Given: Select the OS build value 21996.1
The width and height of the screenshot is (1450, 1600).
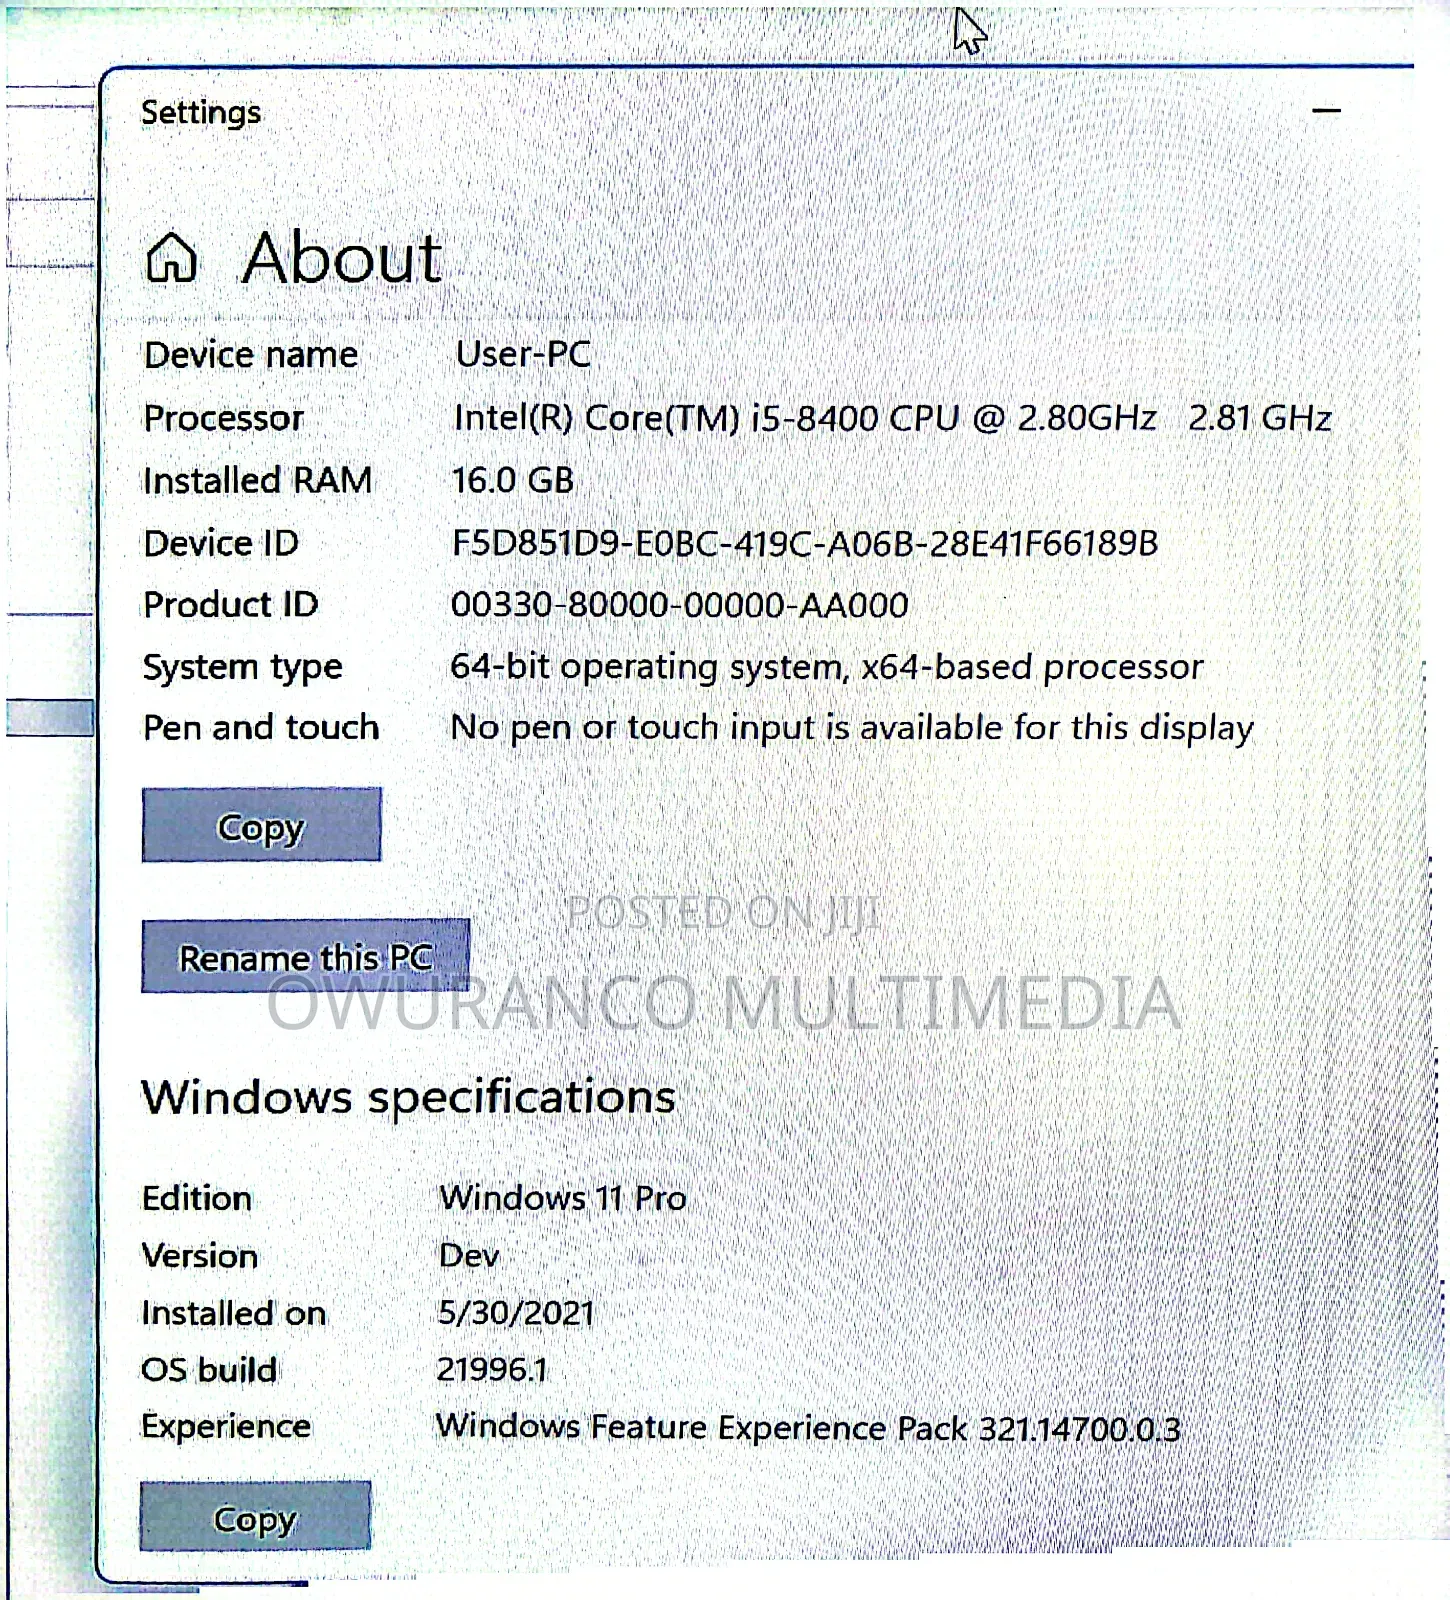Looking at the screenshot, I should click(x=492, y=1369).
